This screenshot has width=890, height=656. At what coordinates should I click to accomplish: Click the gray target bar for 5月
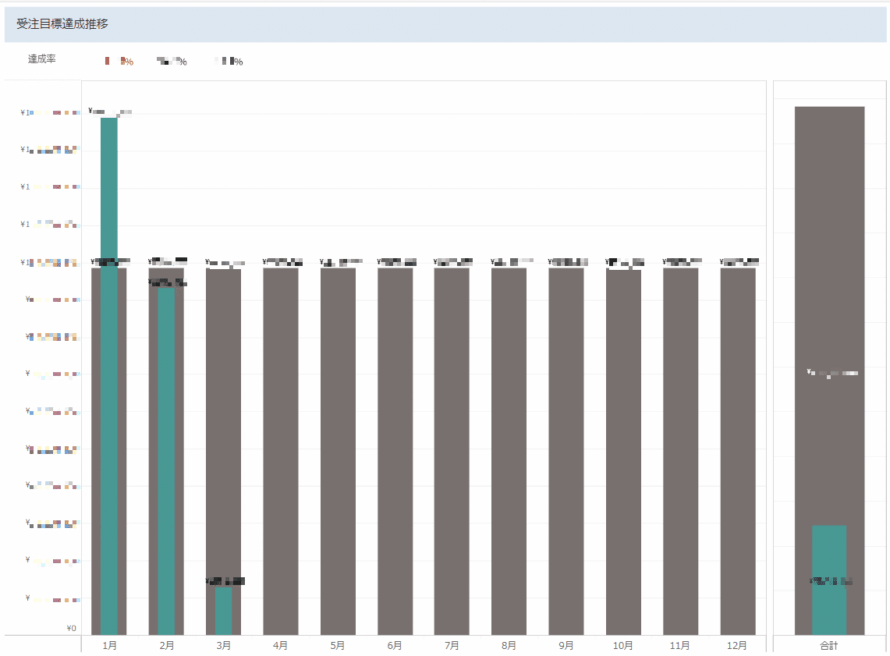[338, 450]
